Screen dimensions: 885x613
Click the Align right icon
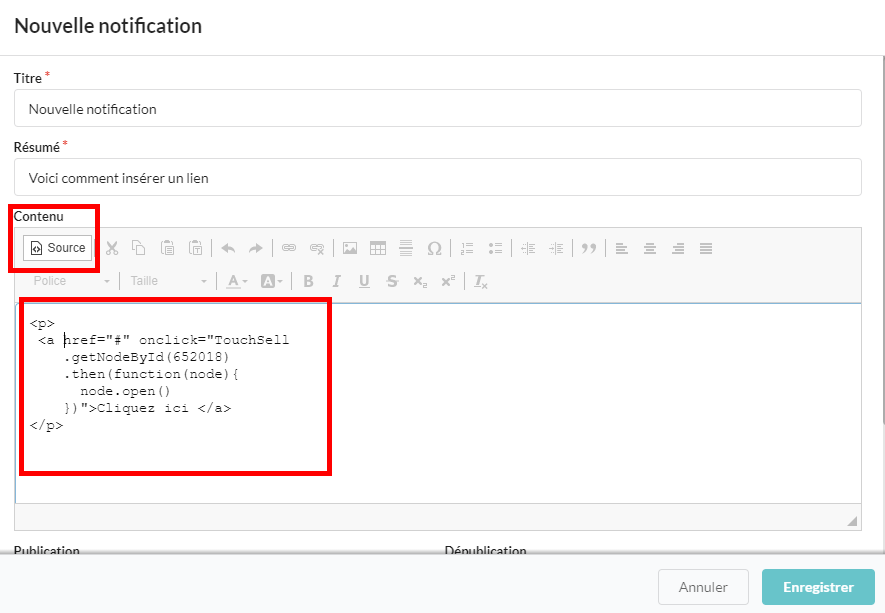[x=678, y=248]
